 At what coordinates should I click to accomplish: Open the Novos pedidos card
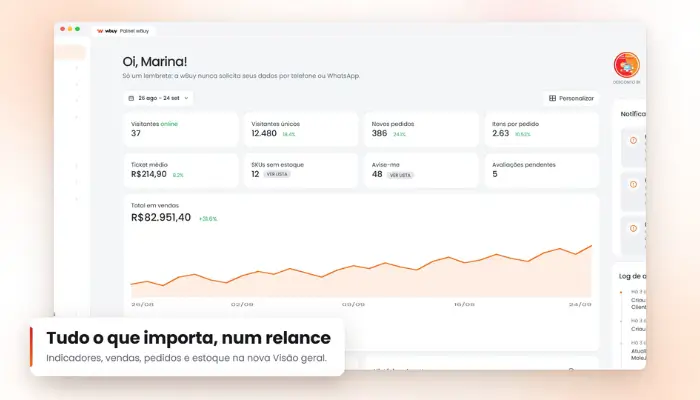421,129
